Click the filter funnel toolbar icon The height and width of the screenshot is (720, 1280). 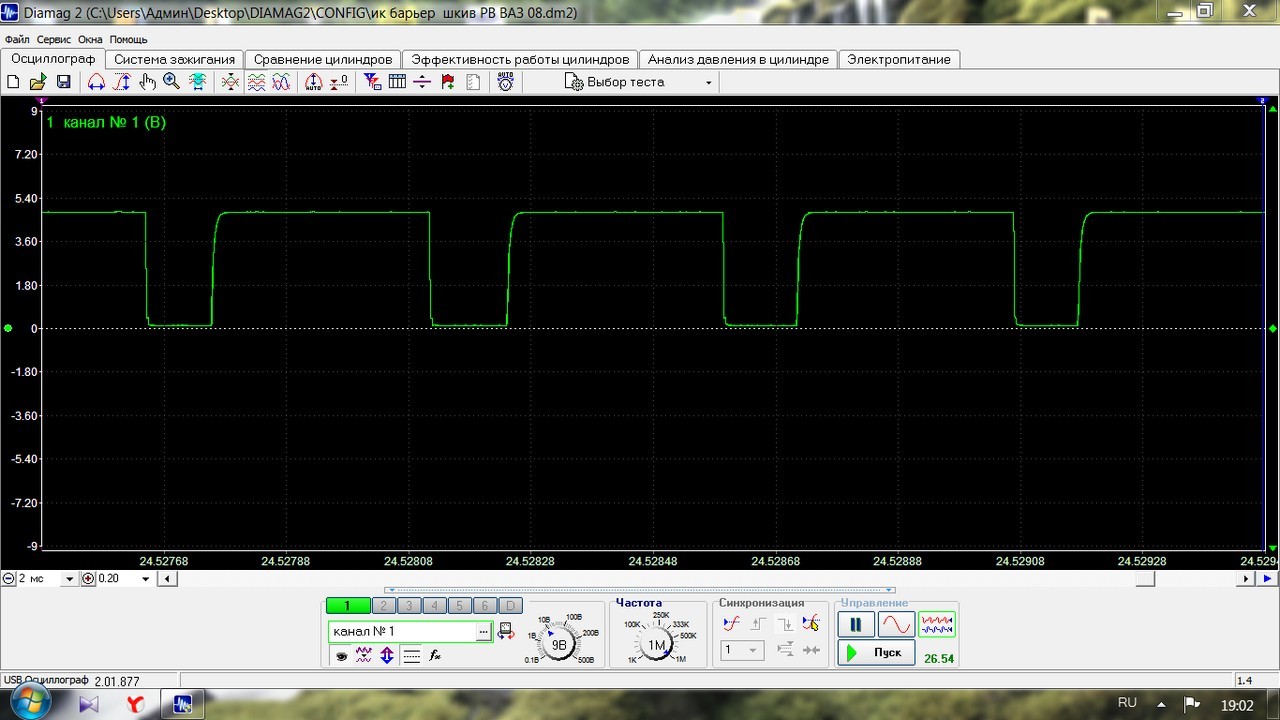[372, 82]
